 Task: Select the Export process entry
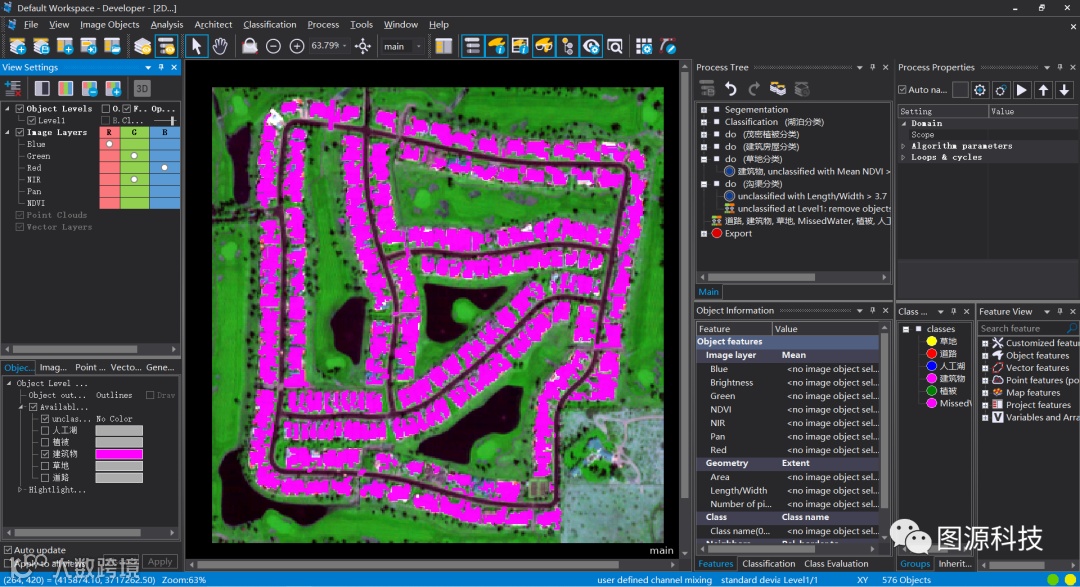[x=738, y=233]
